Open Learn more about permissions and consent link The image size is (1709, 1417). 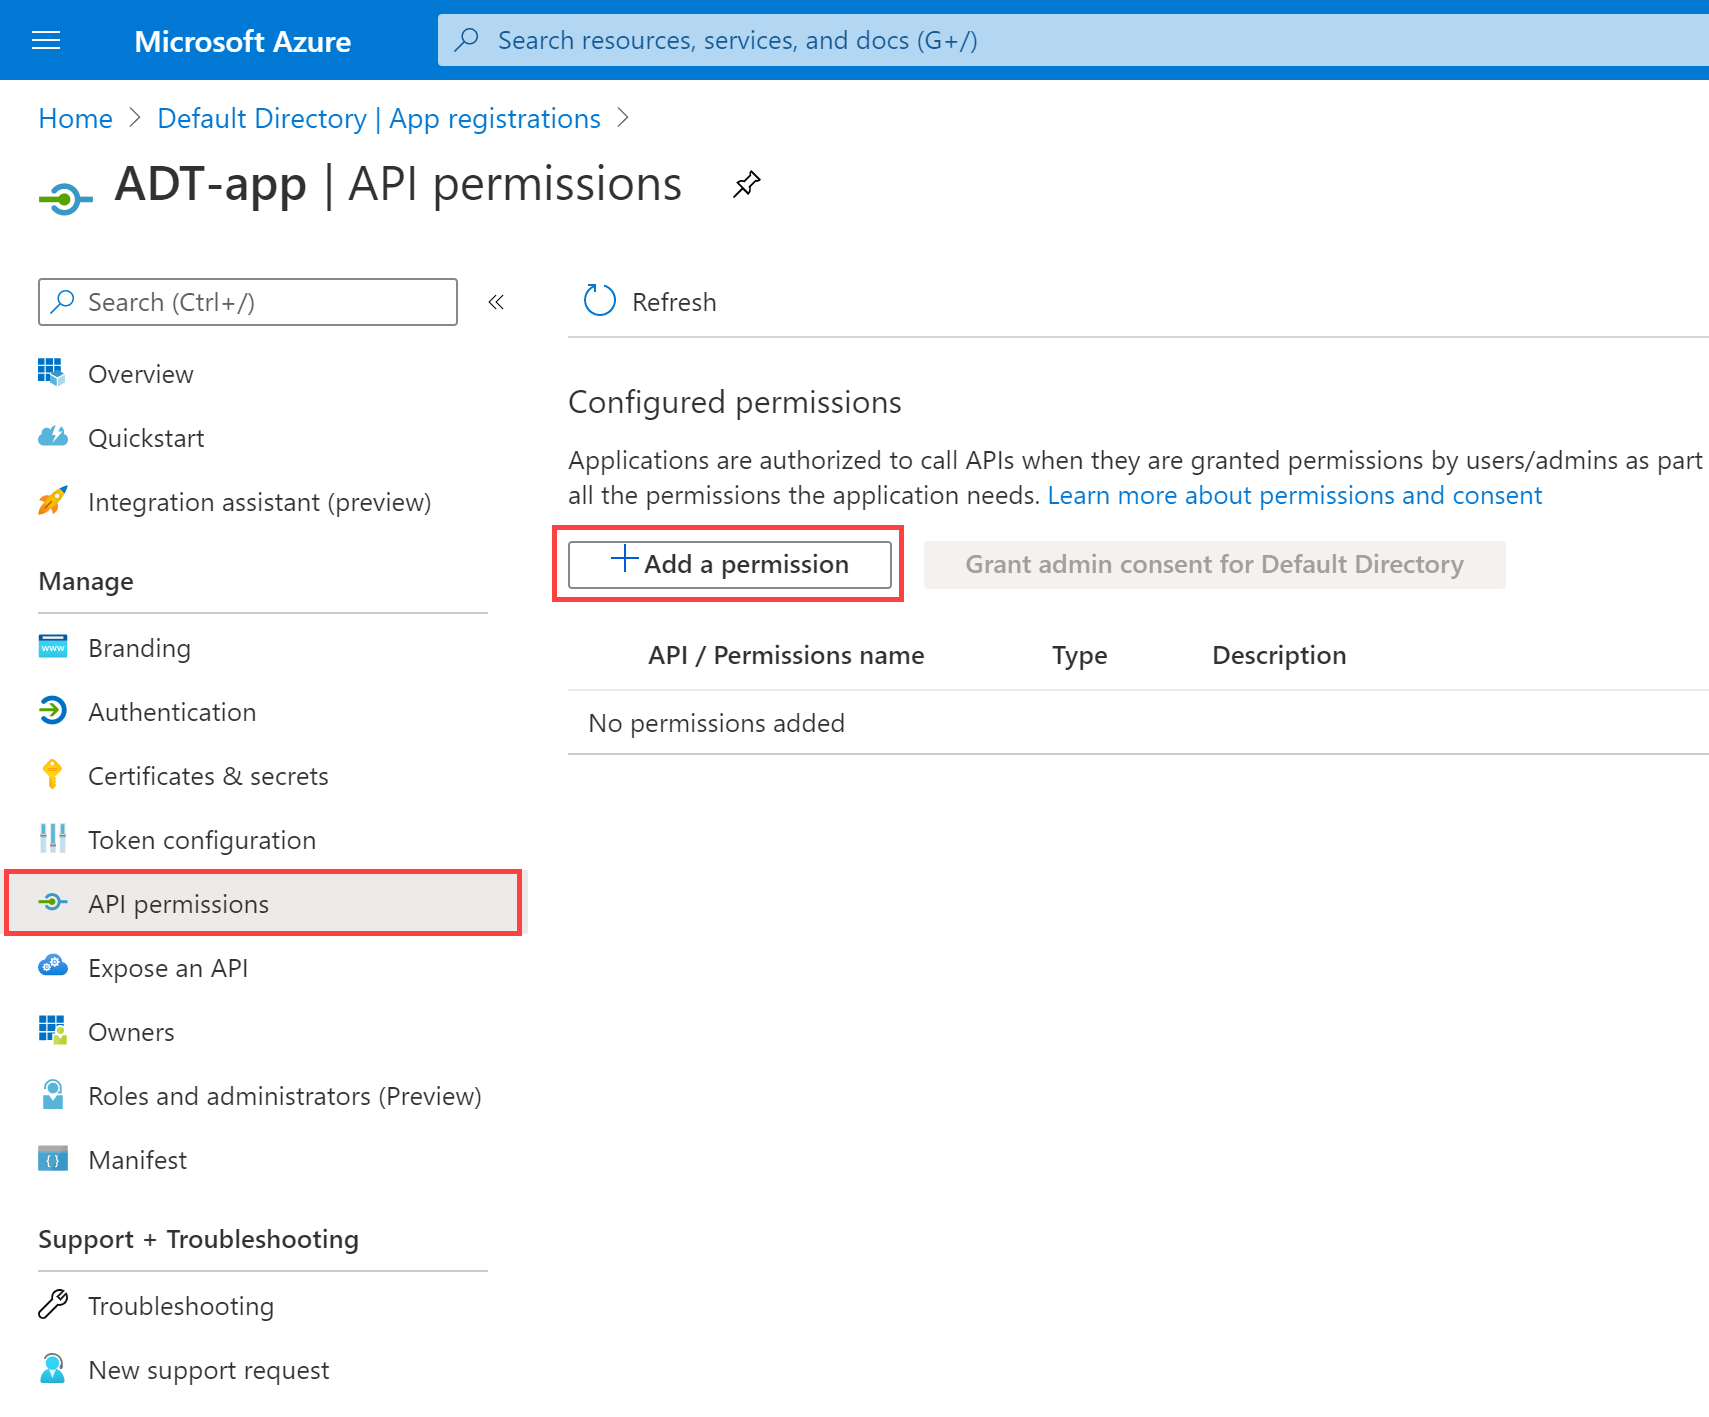pos(1294,495)
